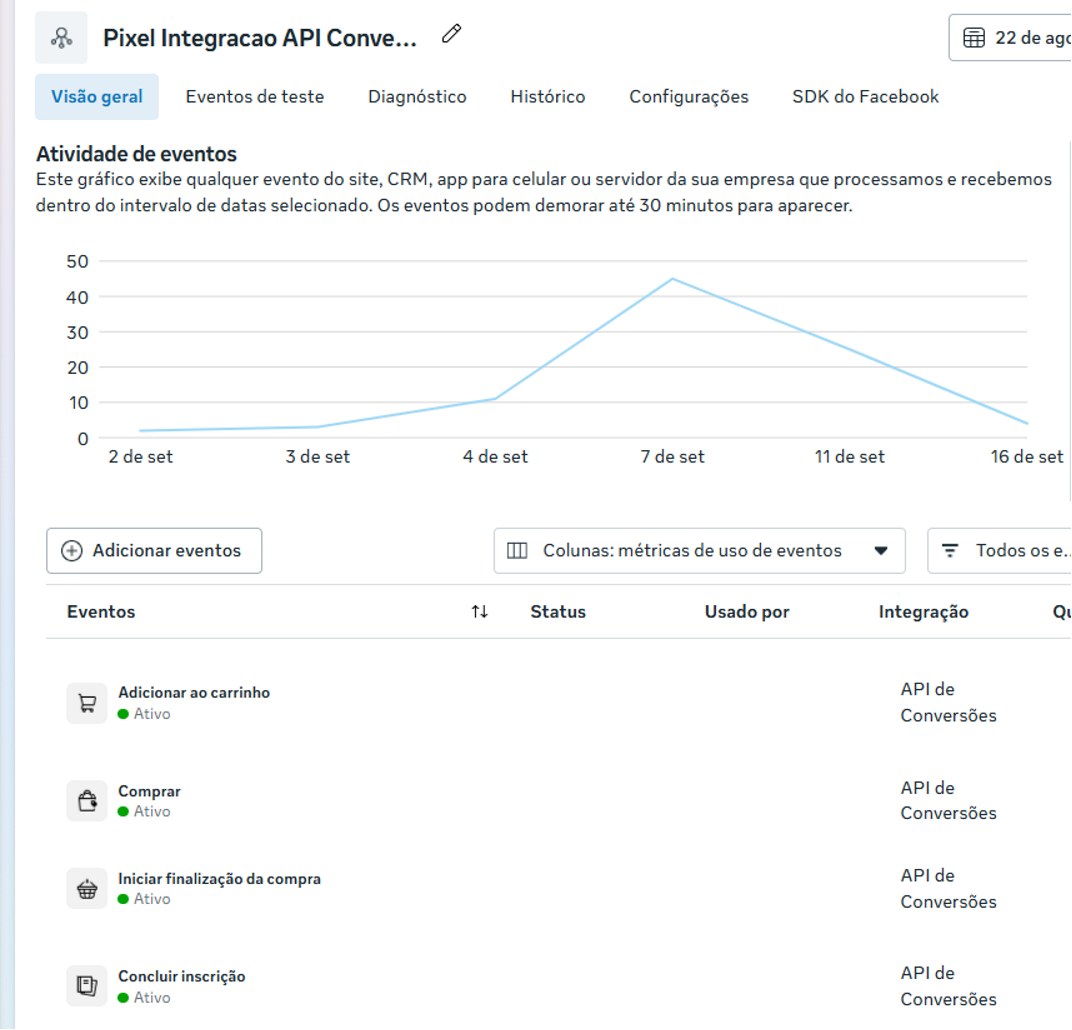The height and width of the screenshot is (1030, 1072).
Task: Open the date range picker starting 22 de ago
Action: (x=1010, y=38)
